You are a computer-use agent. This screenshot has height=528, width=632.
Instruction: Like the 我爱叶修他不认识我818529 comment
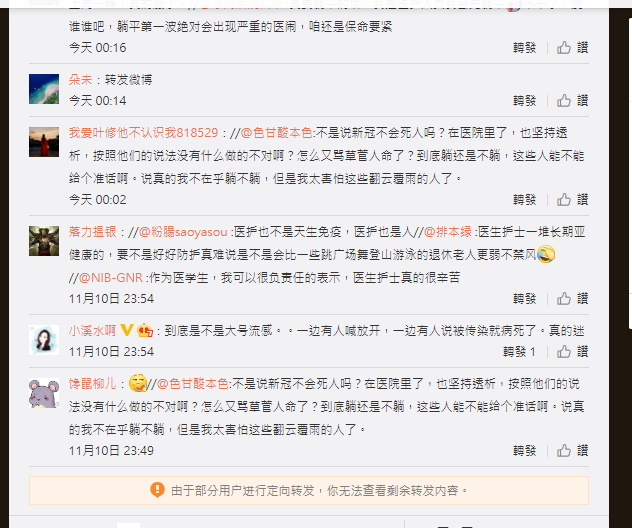click(x=564, y=200)
